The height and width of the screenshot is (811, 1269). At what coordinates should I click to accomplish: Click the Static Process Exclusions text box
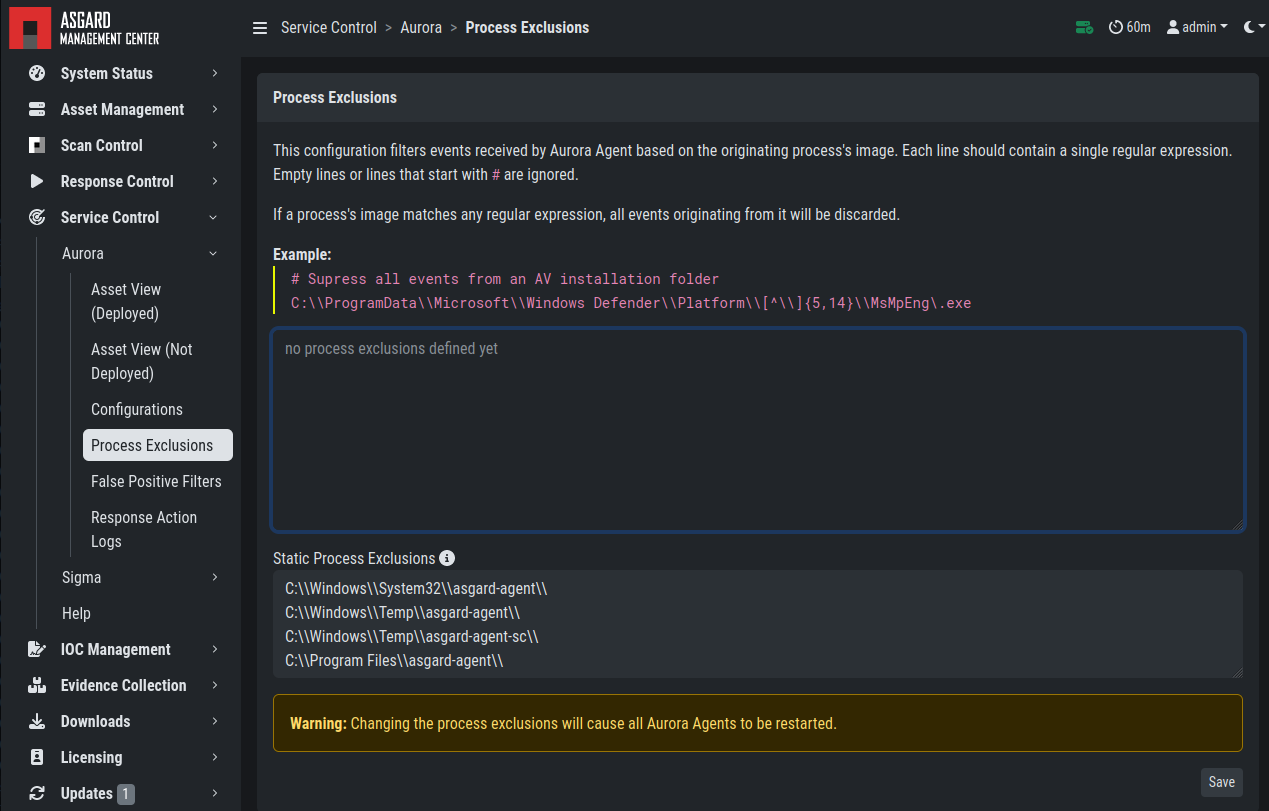pos(758,624)
